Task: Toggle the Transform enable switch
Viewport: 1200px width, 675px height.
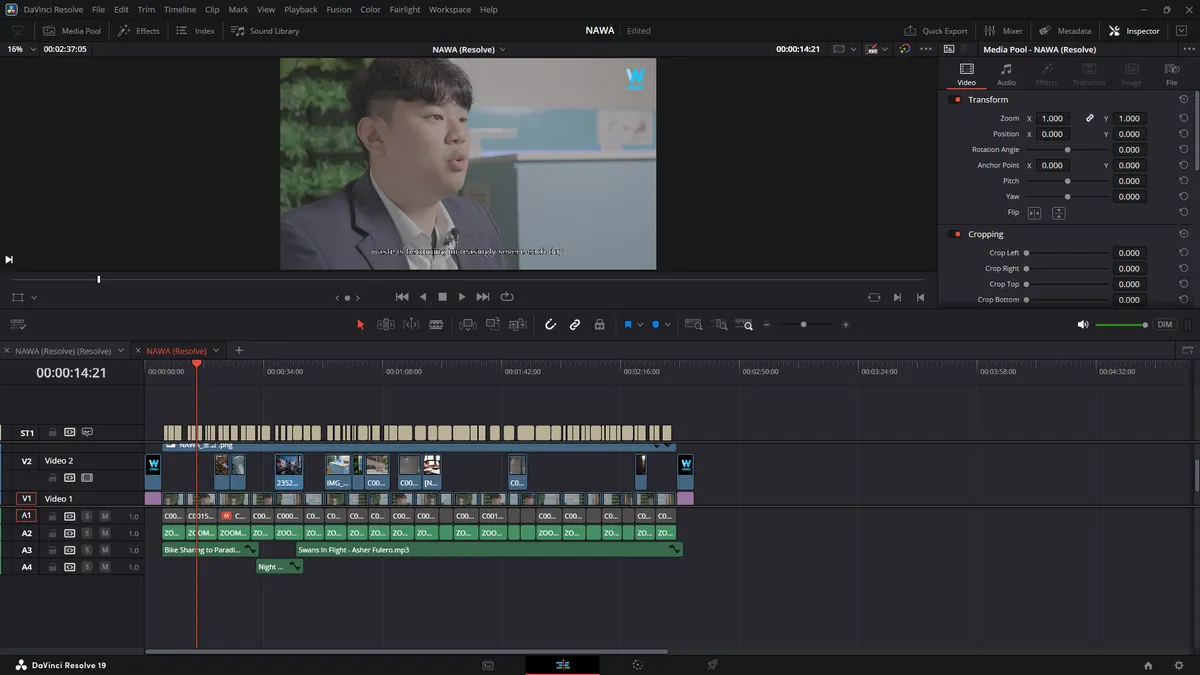Action: pos(957,100)
